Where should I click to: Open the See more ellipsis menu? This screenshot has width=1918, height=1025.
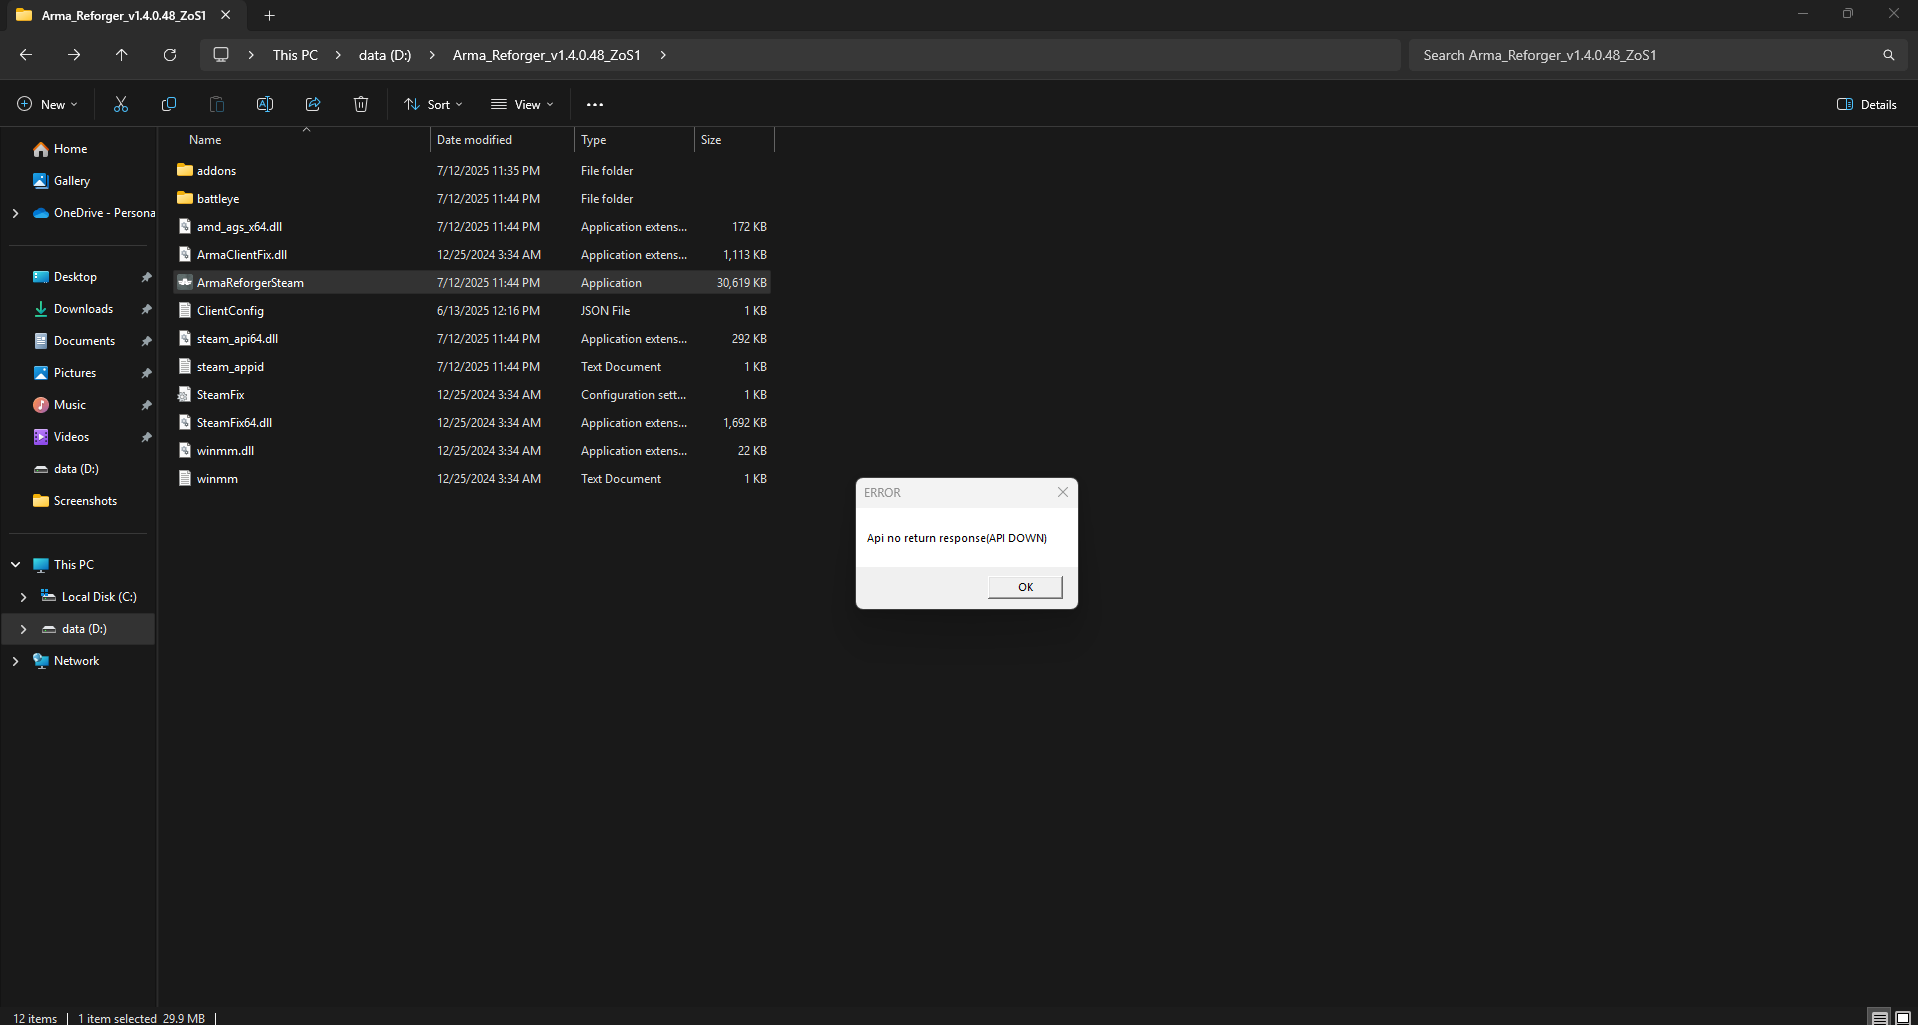coord(595,104)
